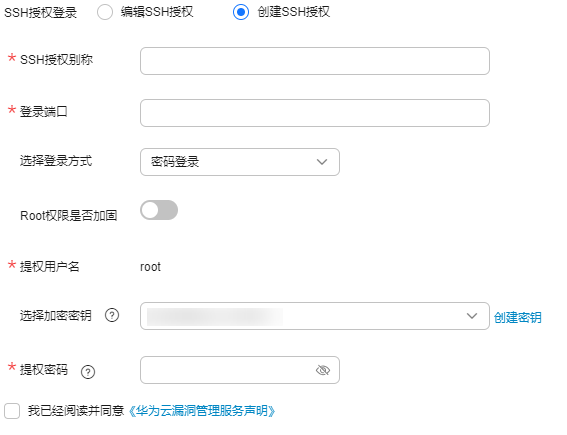The image size is (567, 435).
Task: Toggle the Root权限是否加固 switch
Action: coord(159,210)
